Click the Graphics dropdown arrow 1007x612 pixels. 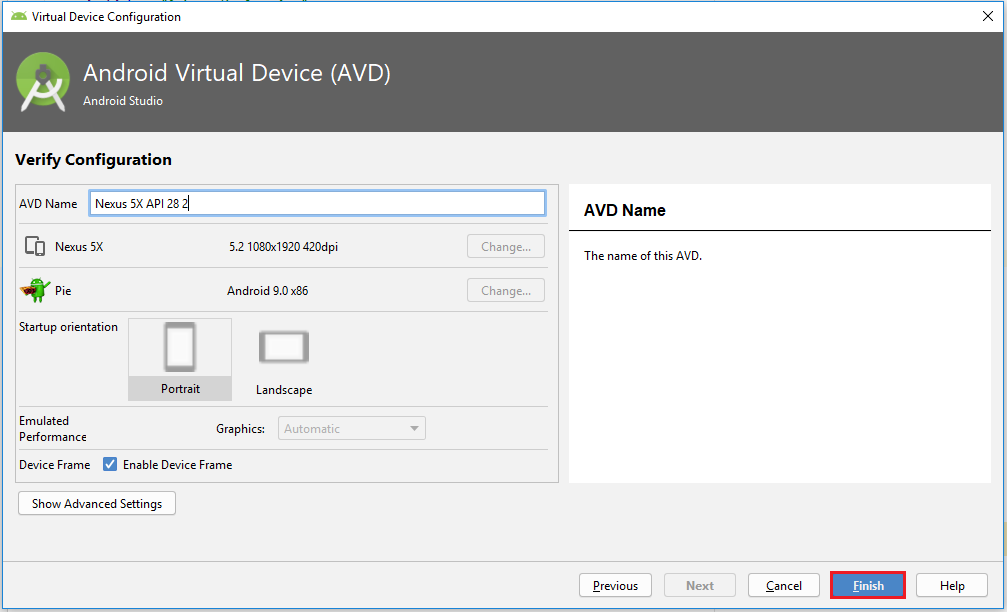click(x=414, y=429)
